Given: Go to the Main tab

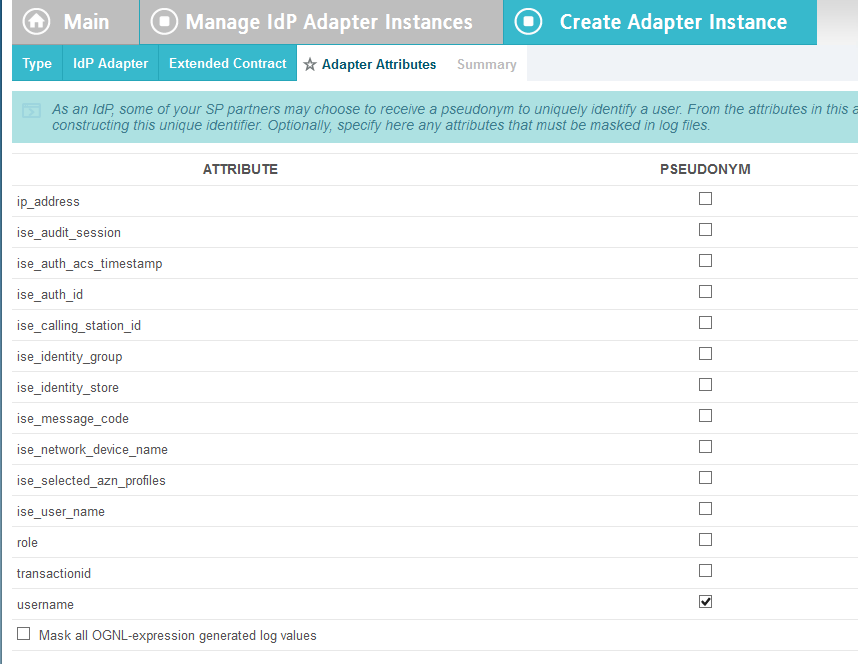Looking at the screenshot, I should [x=76, y=22].
